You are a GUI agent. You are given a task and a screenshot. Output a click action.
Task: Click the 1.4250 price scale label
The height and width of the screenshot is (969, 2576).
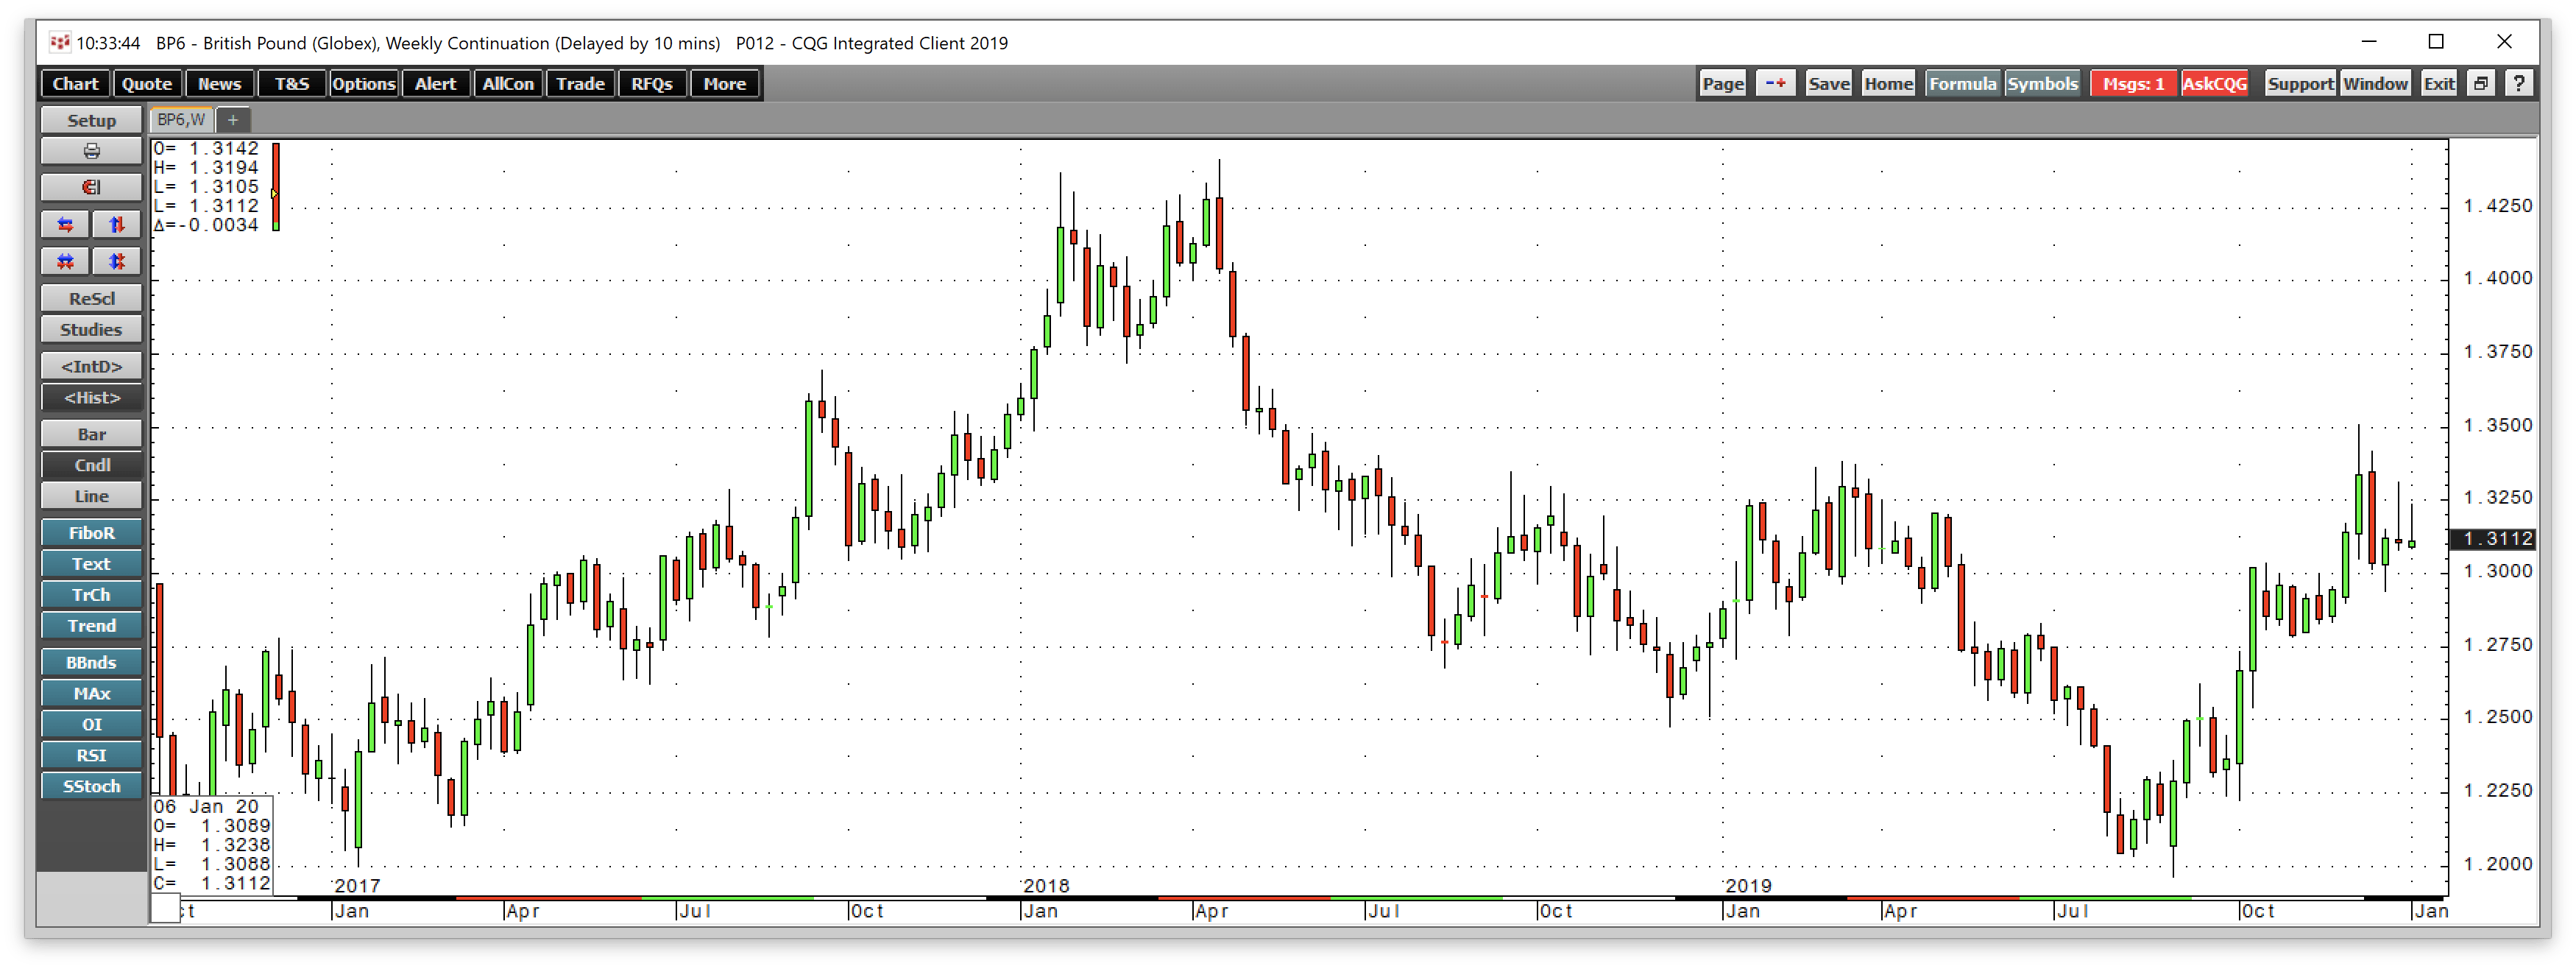(x=2497, y=206)
